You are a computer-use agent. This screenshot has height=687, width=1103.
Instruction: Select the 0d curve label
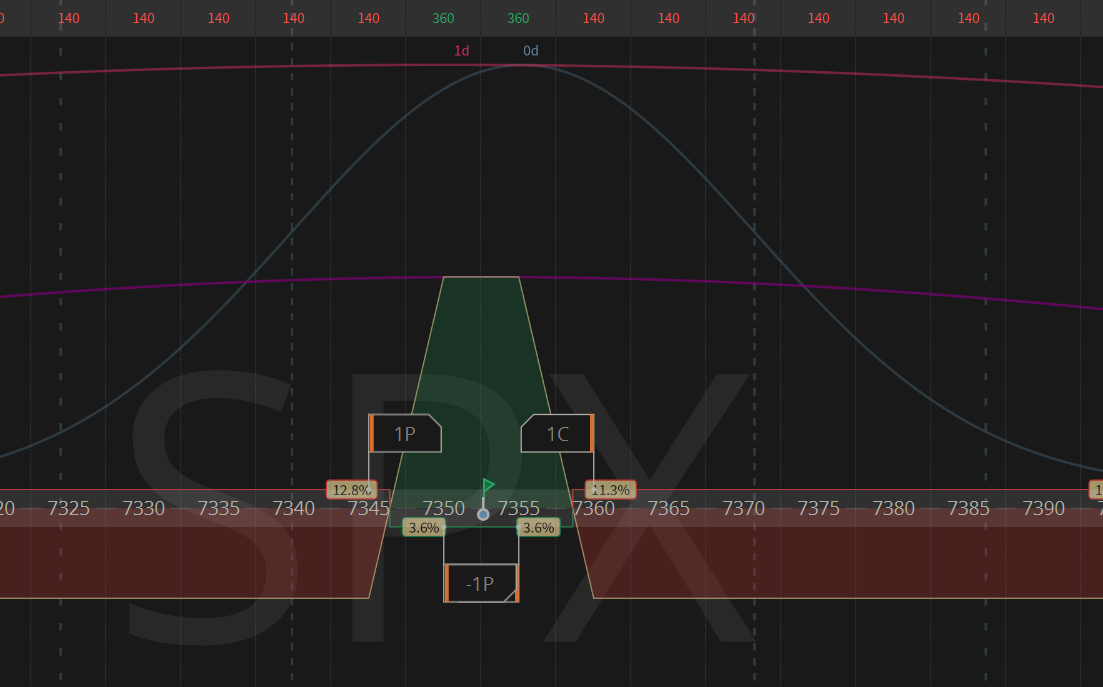pos(531,51)
